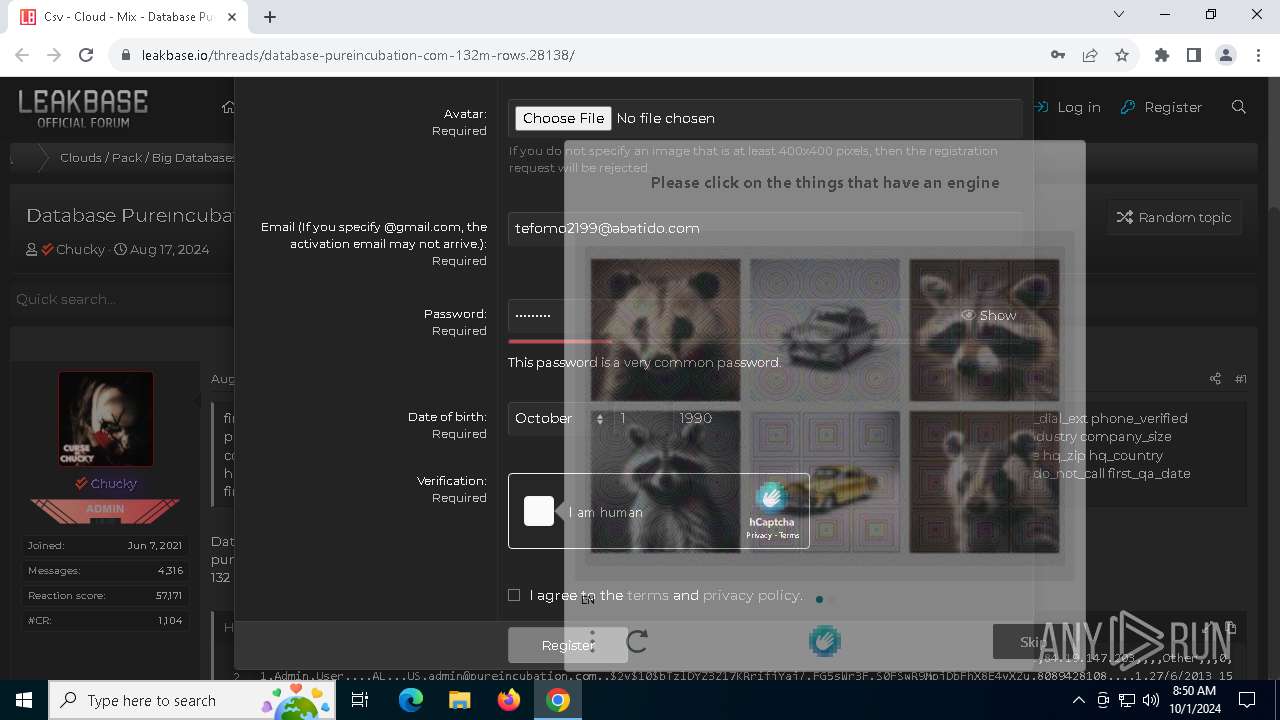Click the Random topic button
This screenshot has height=720, width=1280.
point(1175,217)
